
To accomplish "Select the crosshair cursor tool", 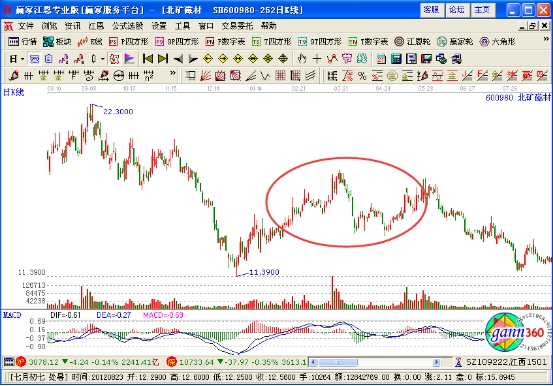I will click(x=317, y=59).
